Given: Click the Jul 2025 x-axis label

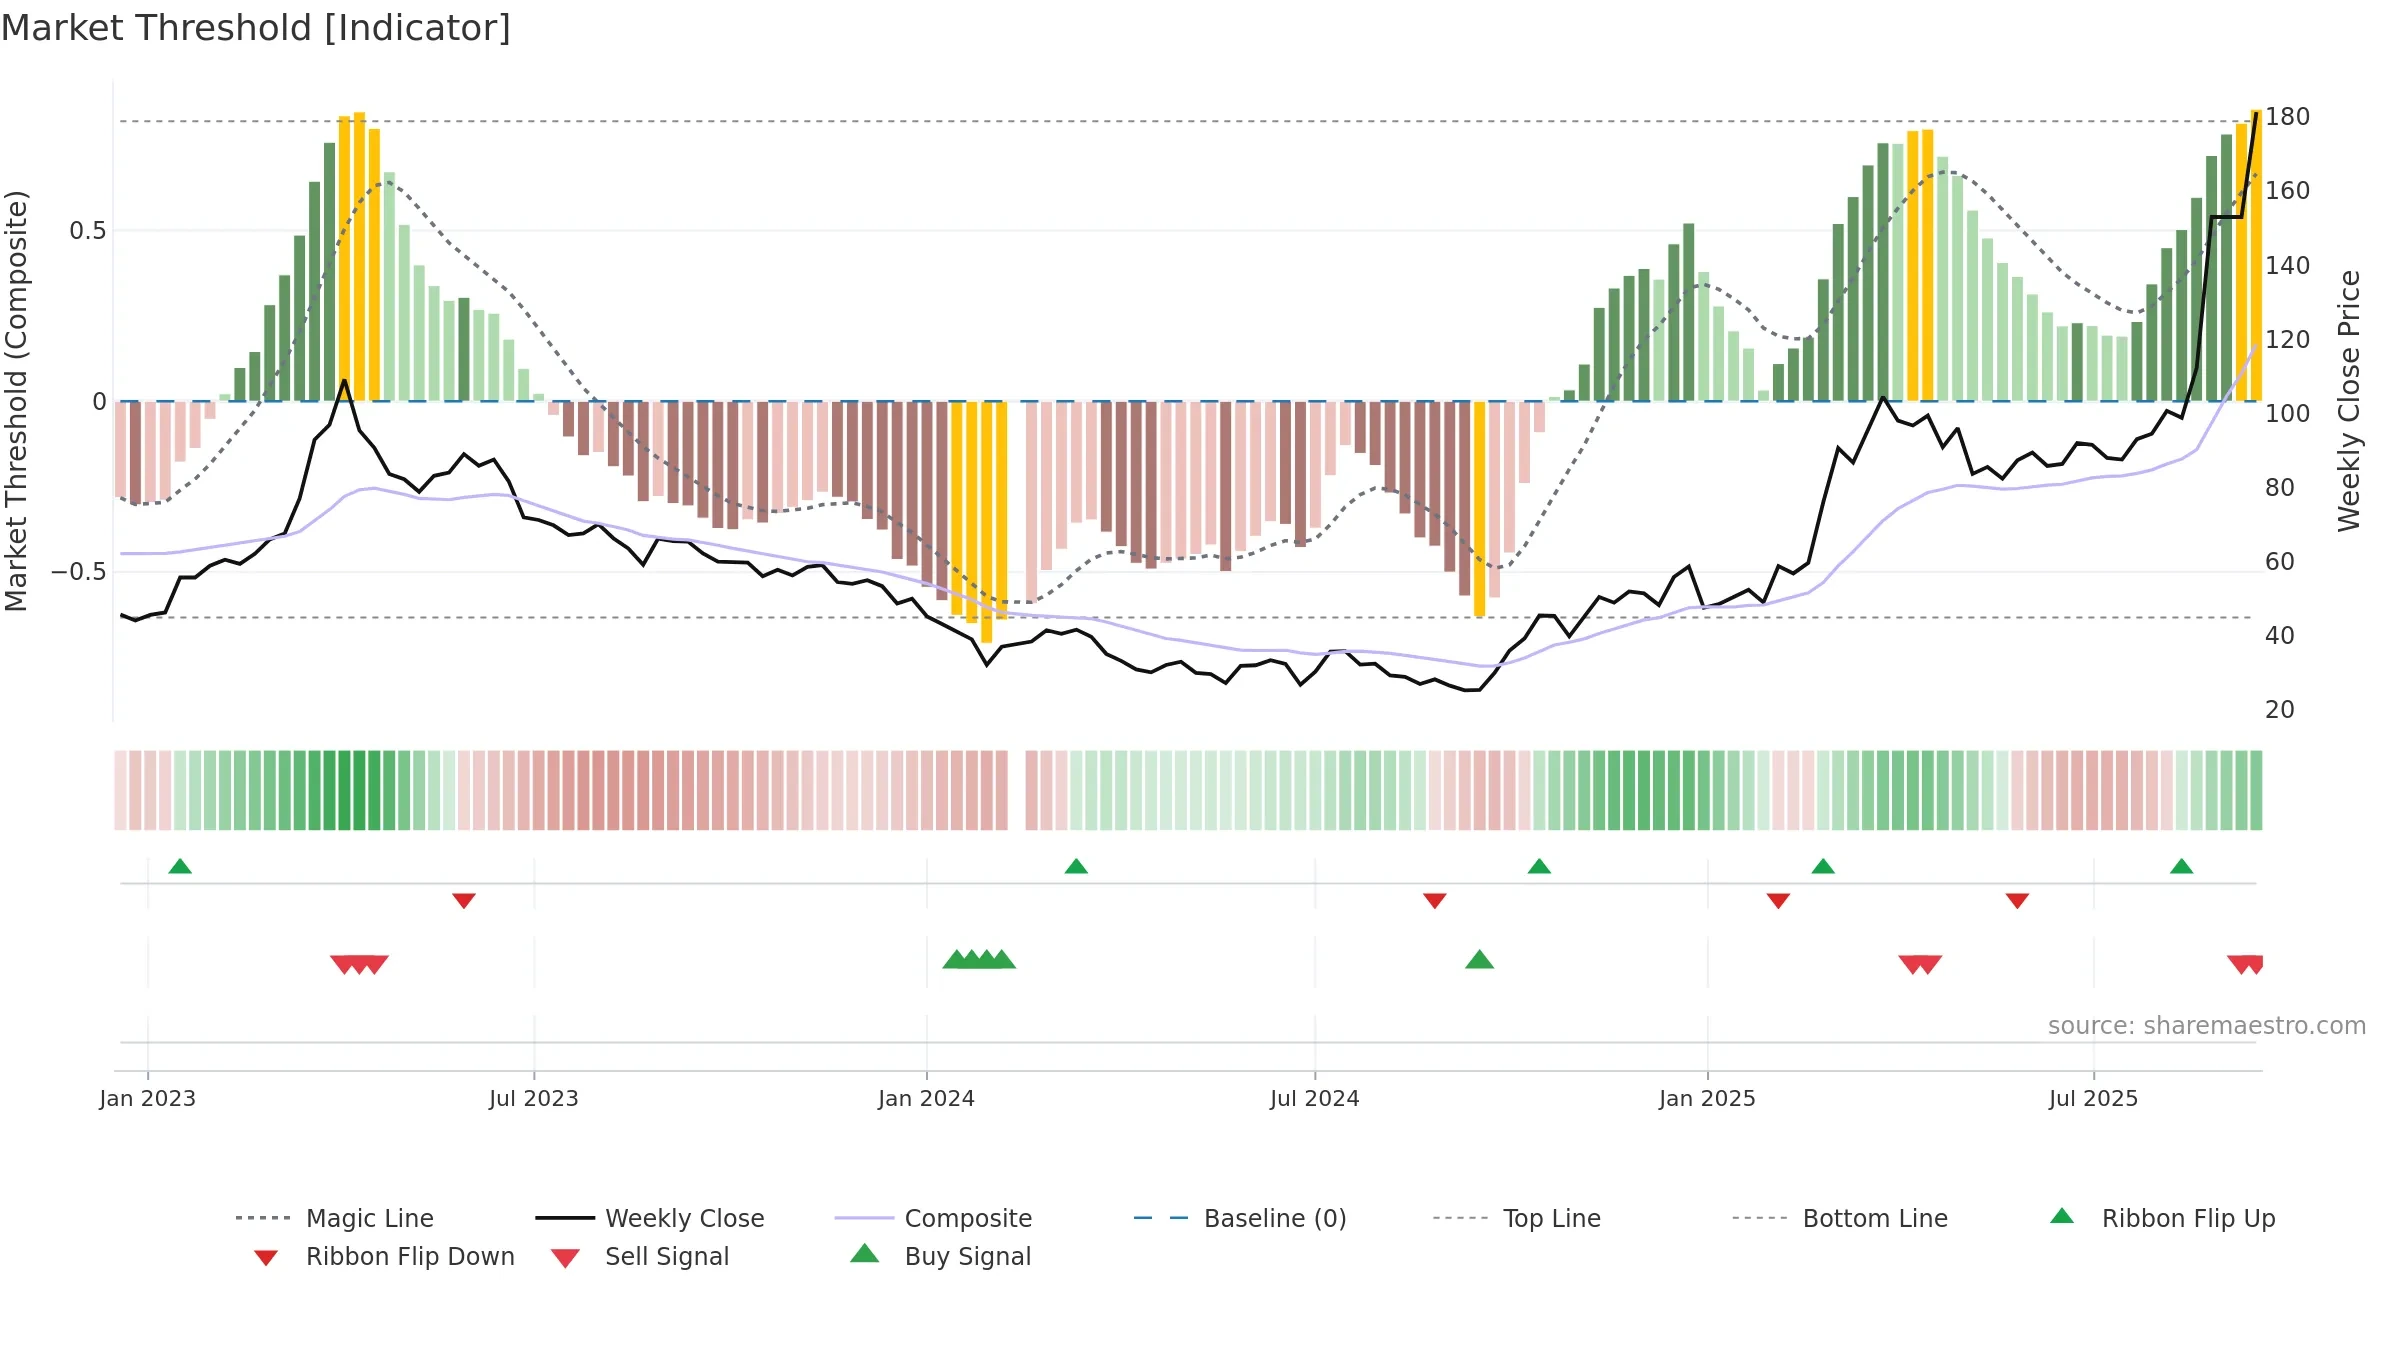Looking at the screenshot, I should [x=2094, y=1099].
